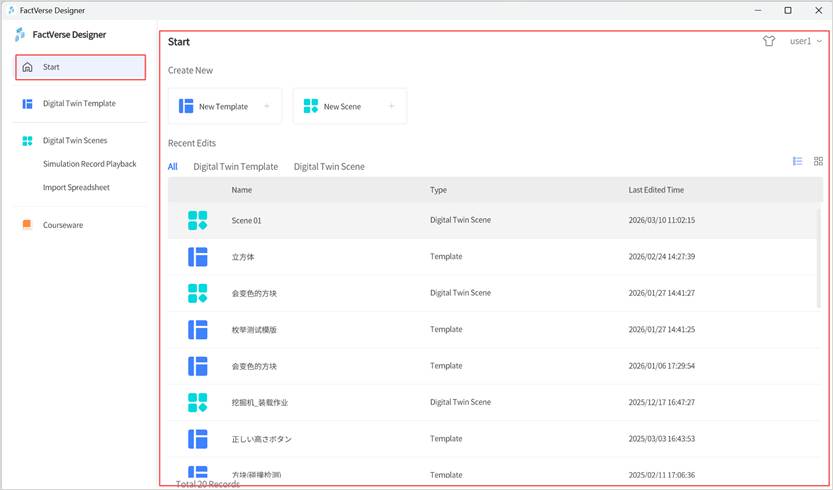Screen dimensions: 833x490
Task: Click the Courseware sidebar icon
Action: [27, 225]
